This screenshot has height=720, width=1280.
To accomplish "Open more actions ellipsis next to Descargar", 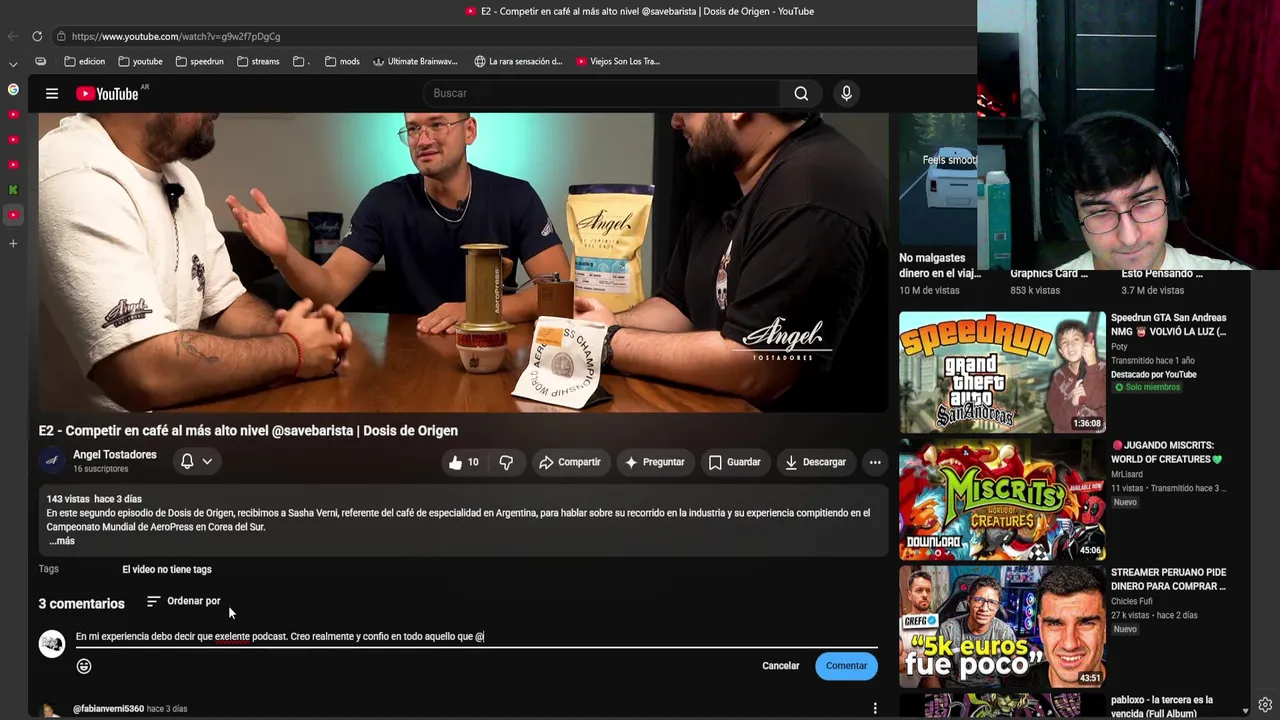I will pyautogui.click(x=875, y=462).
